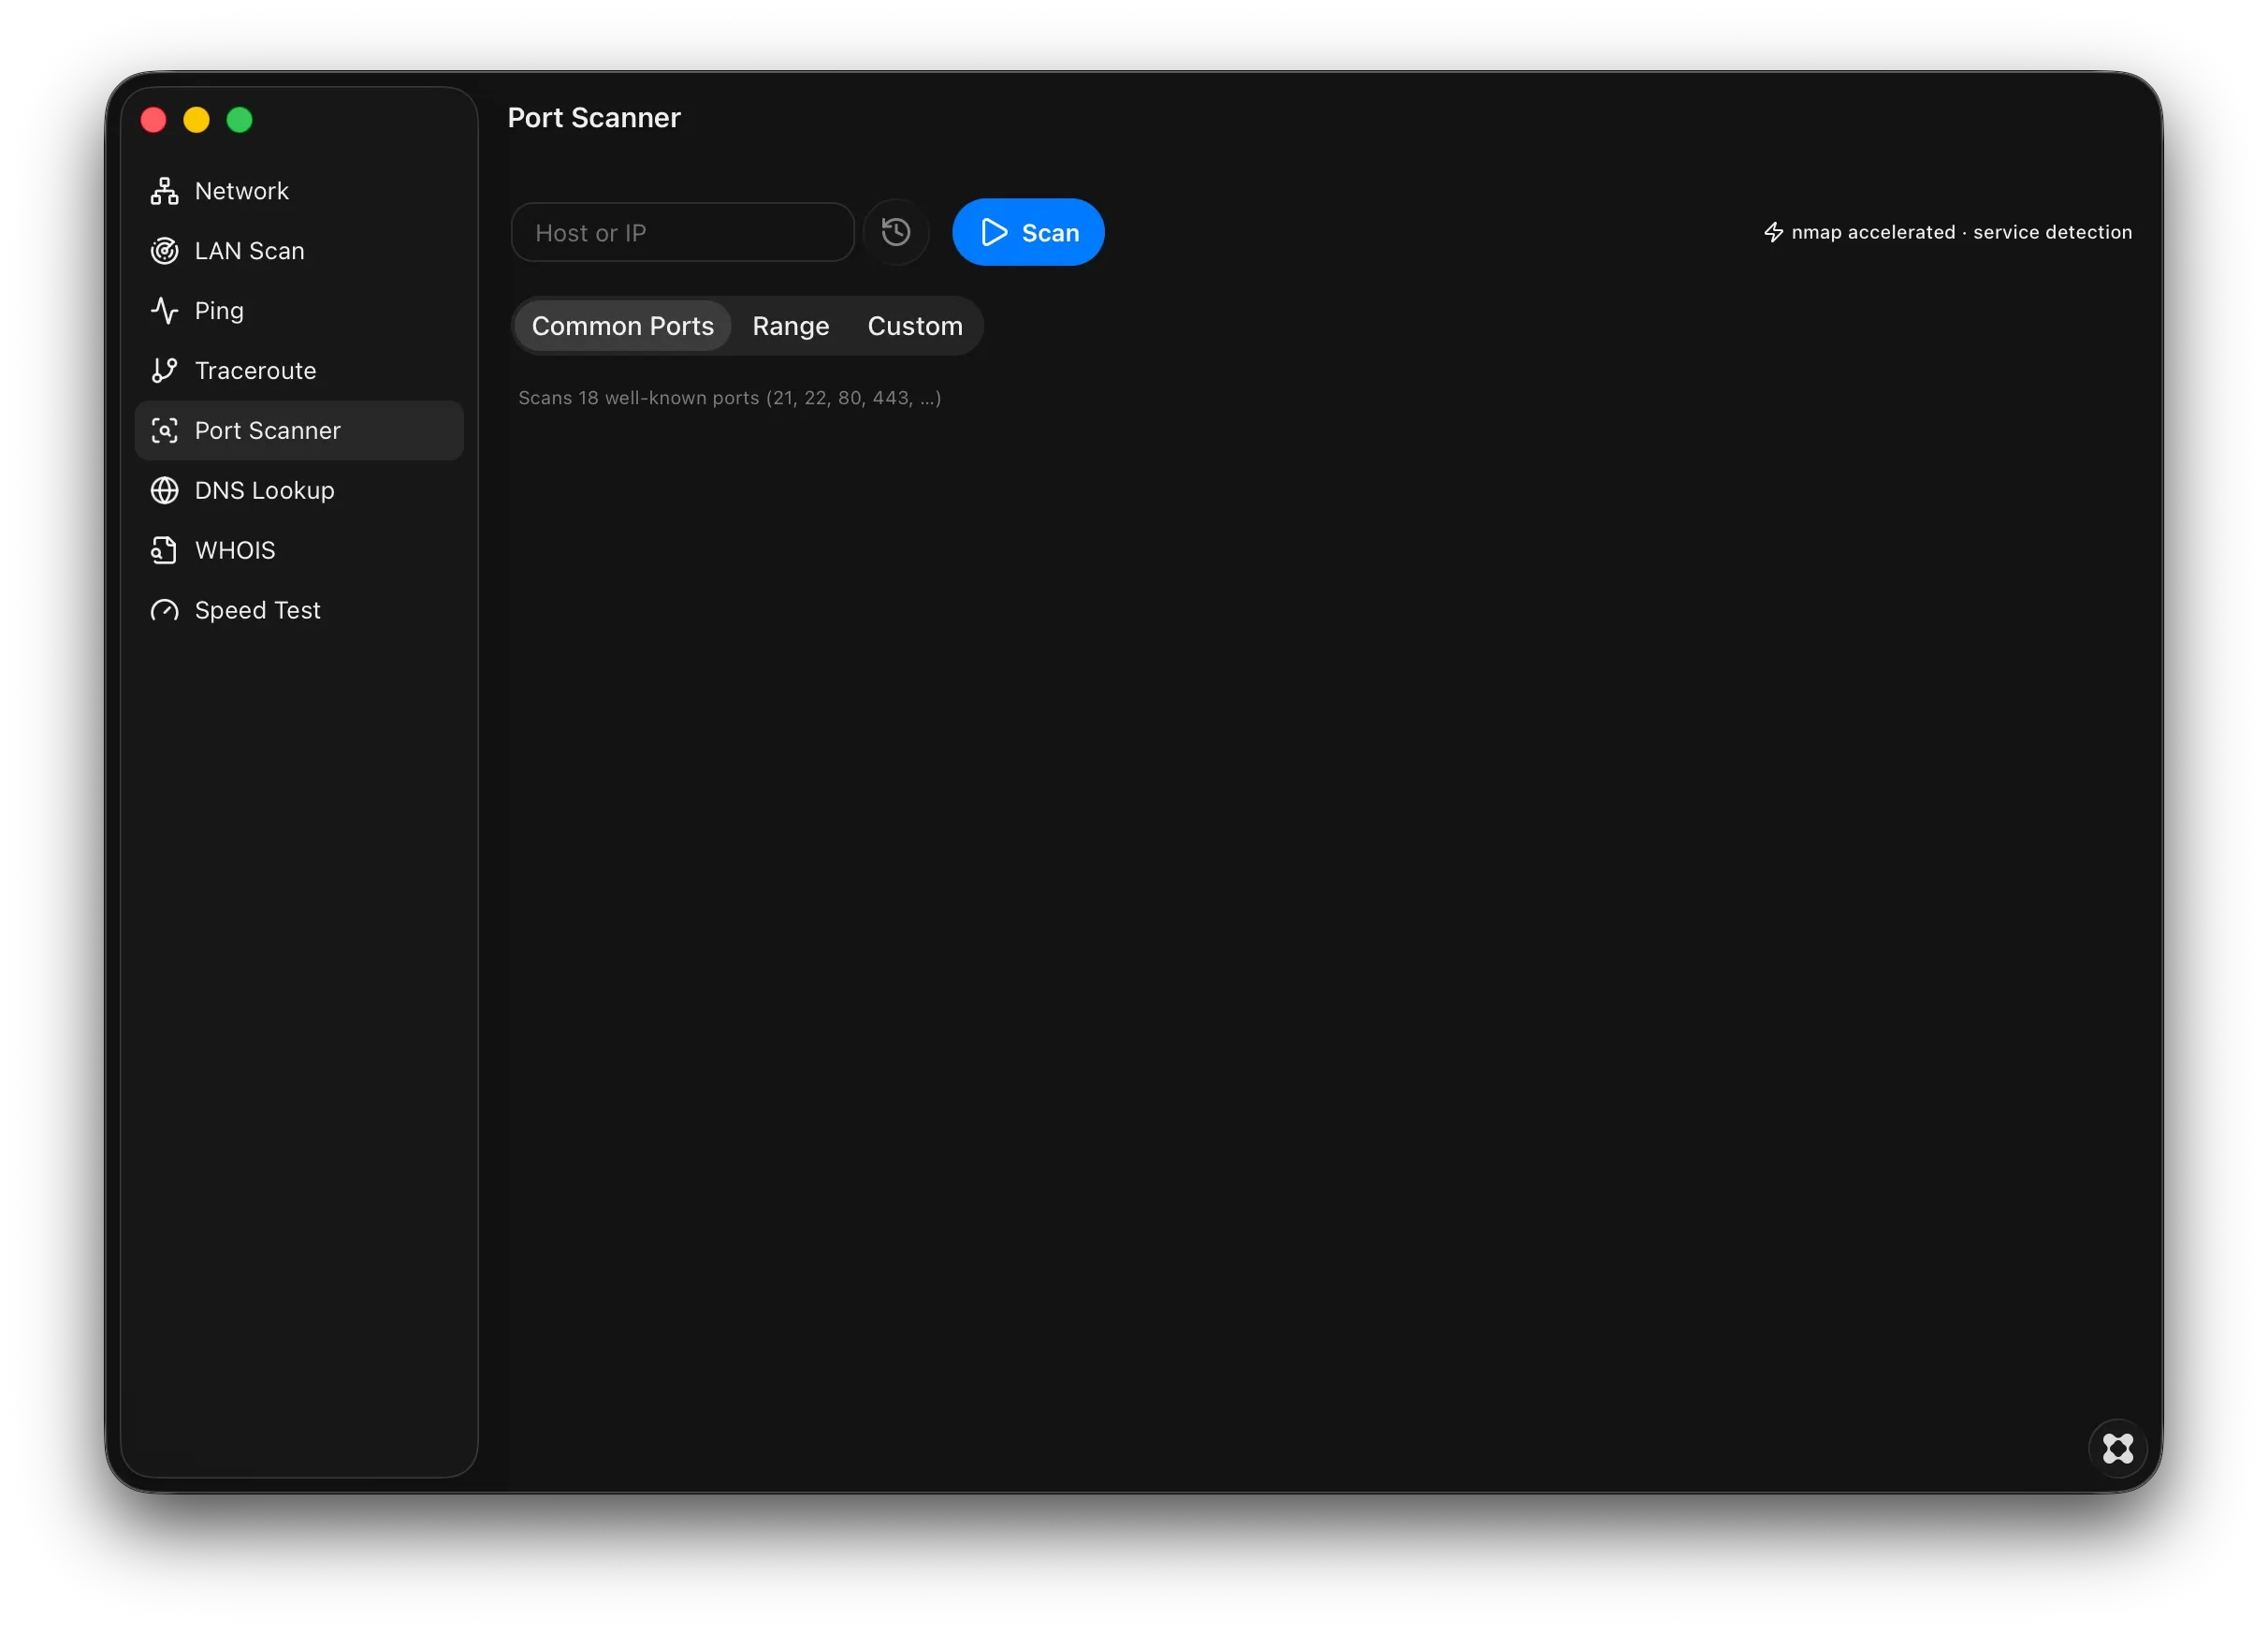Viewport: 2268px width, 1632px height.
Task: Go to LAN Scan label
Action: [x=249, y=251]
